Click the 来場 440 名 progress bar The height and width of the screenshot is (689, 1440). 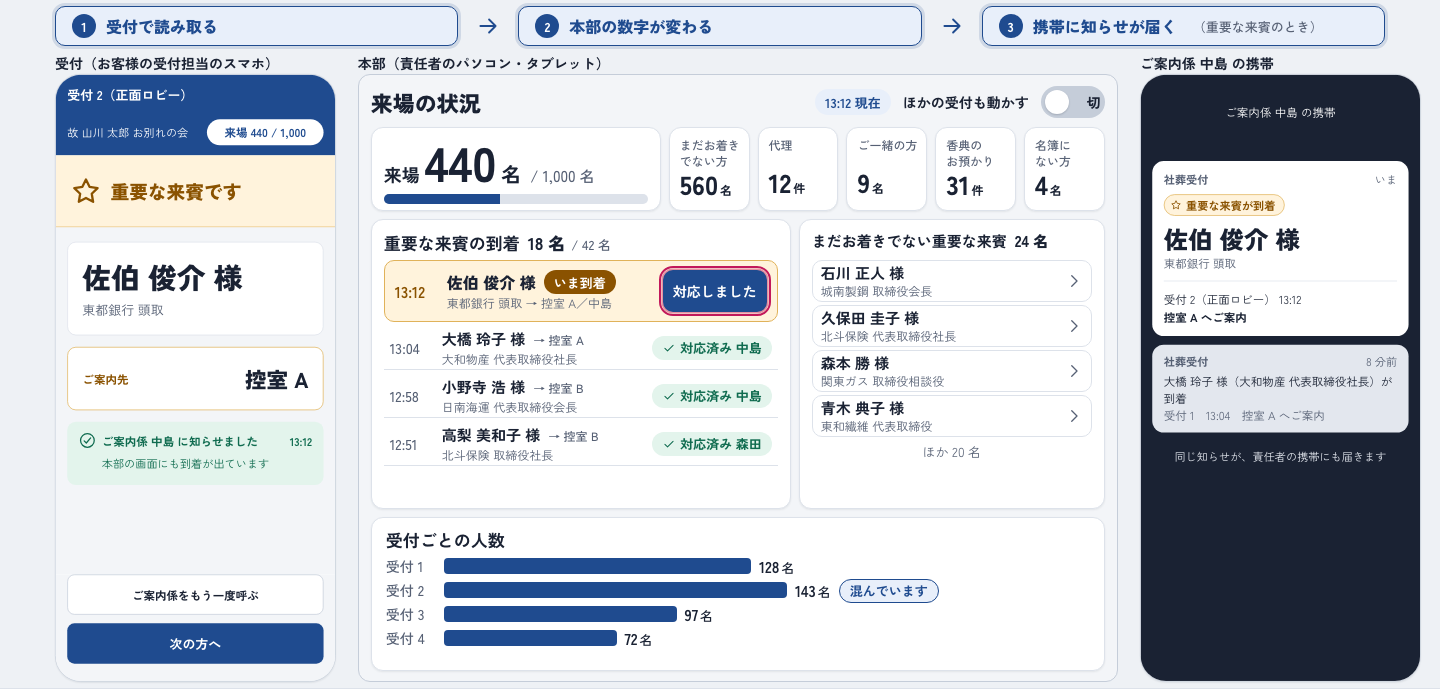click(x=516, y=199)
